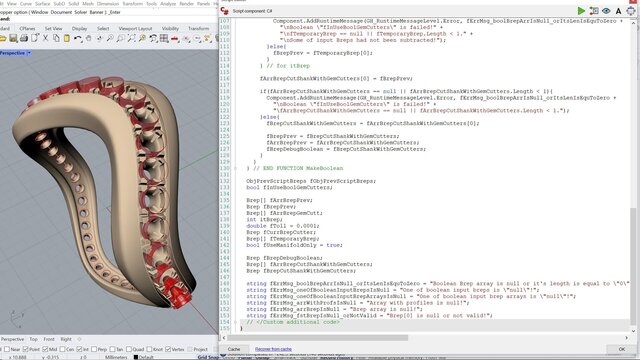The image size is (640, 360).
Task: Click 'Recover from cache' link
Action: pyautogui.click(x=273, y=349)
